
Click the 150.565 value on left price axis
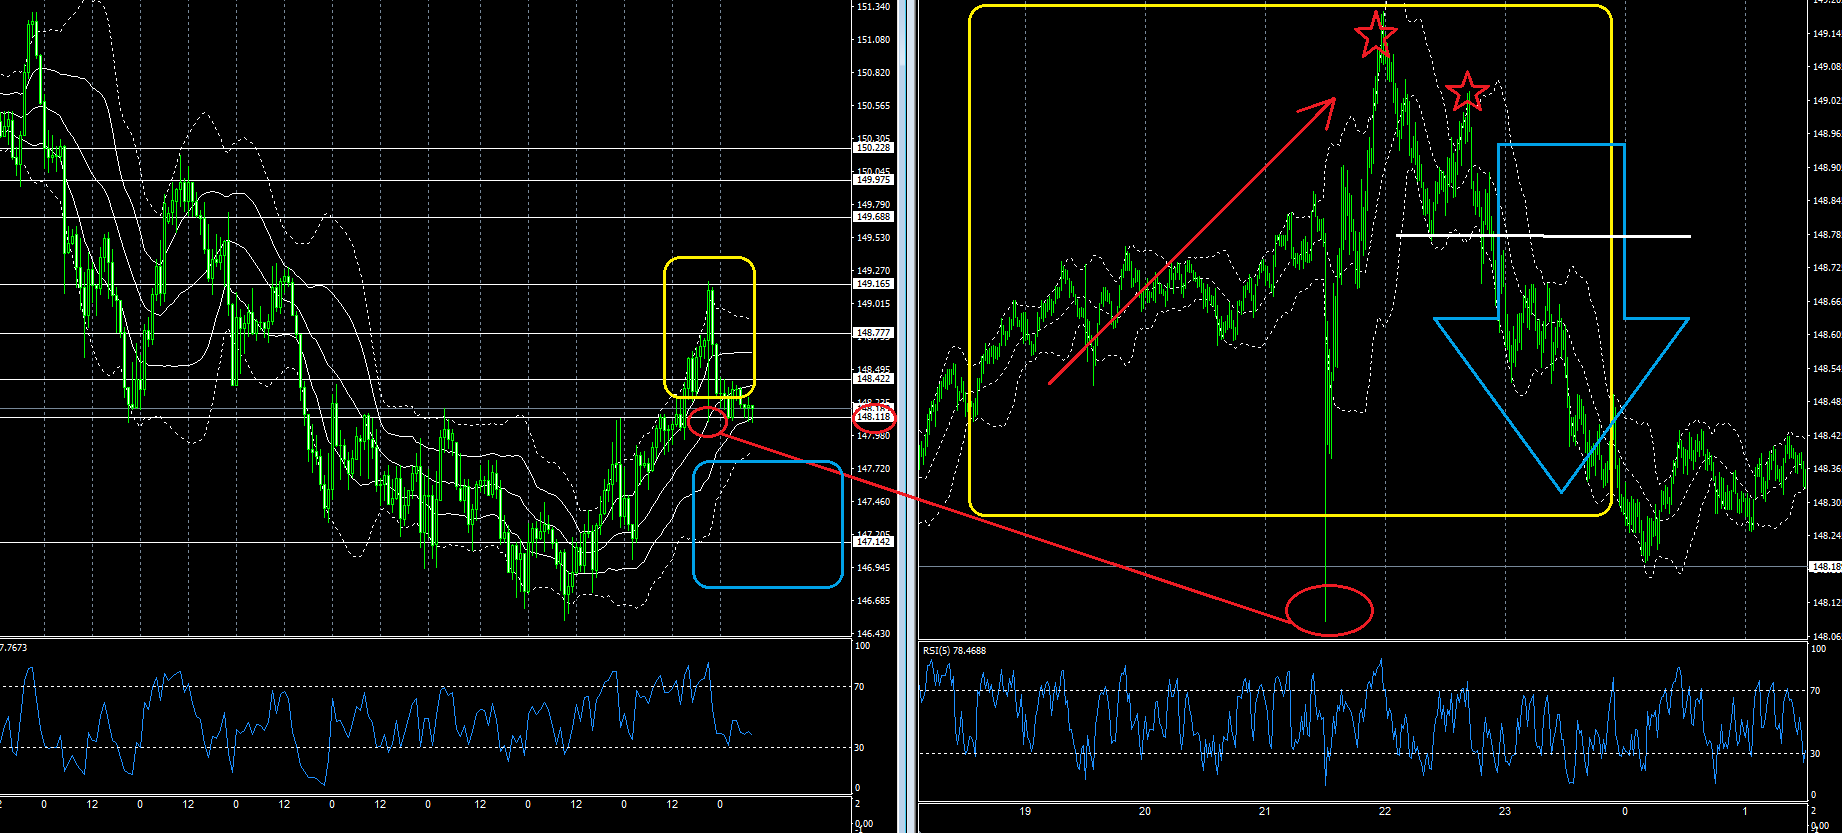[x=873, y=106]
